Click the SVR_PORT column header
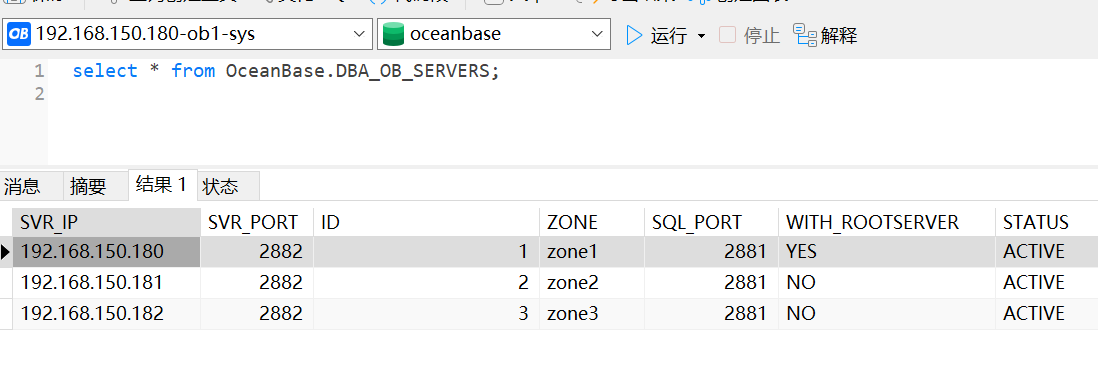 tap(257, 222)
